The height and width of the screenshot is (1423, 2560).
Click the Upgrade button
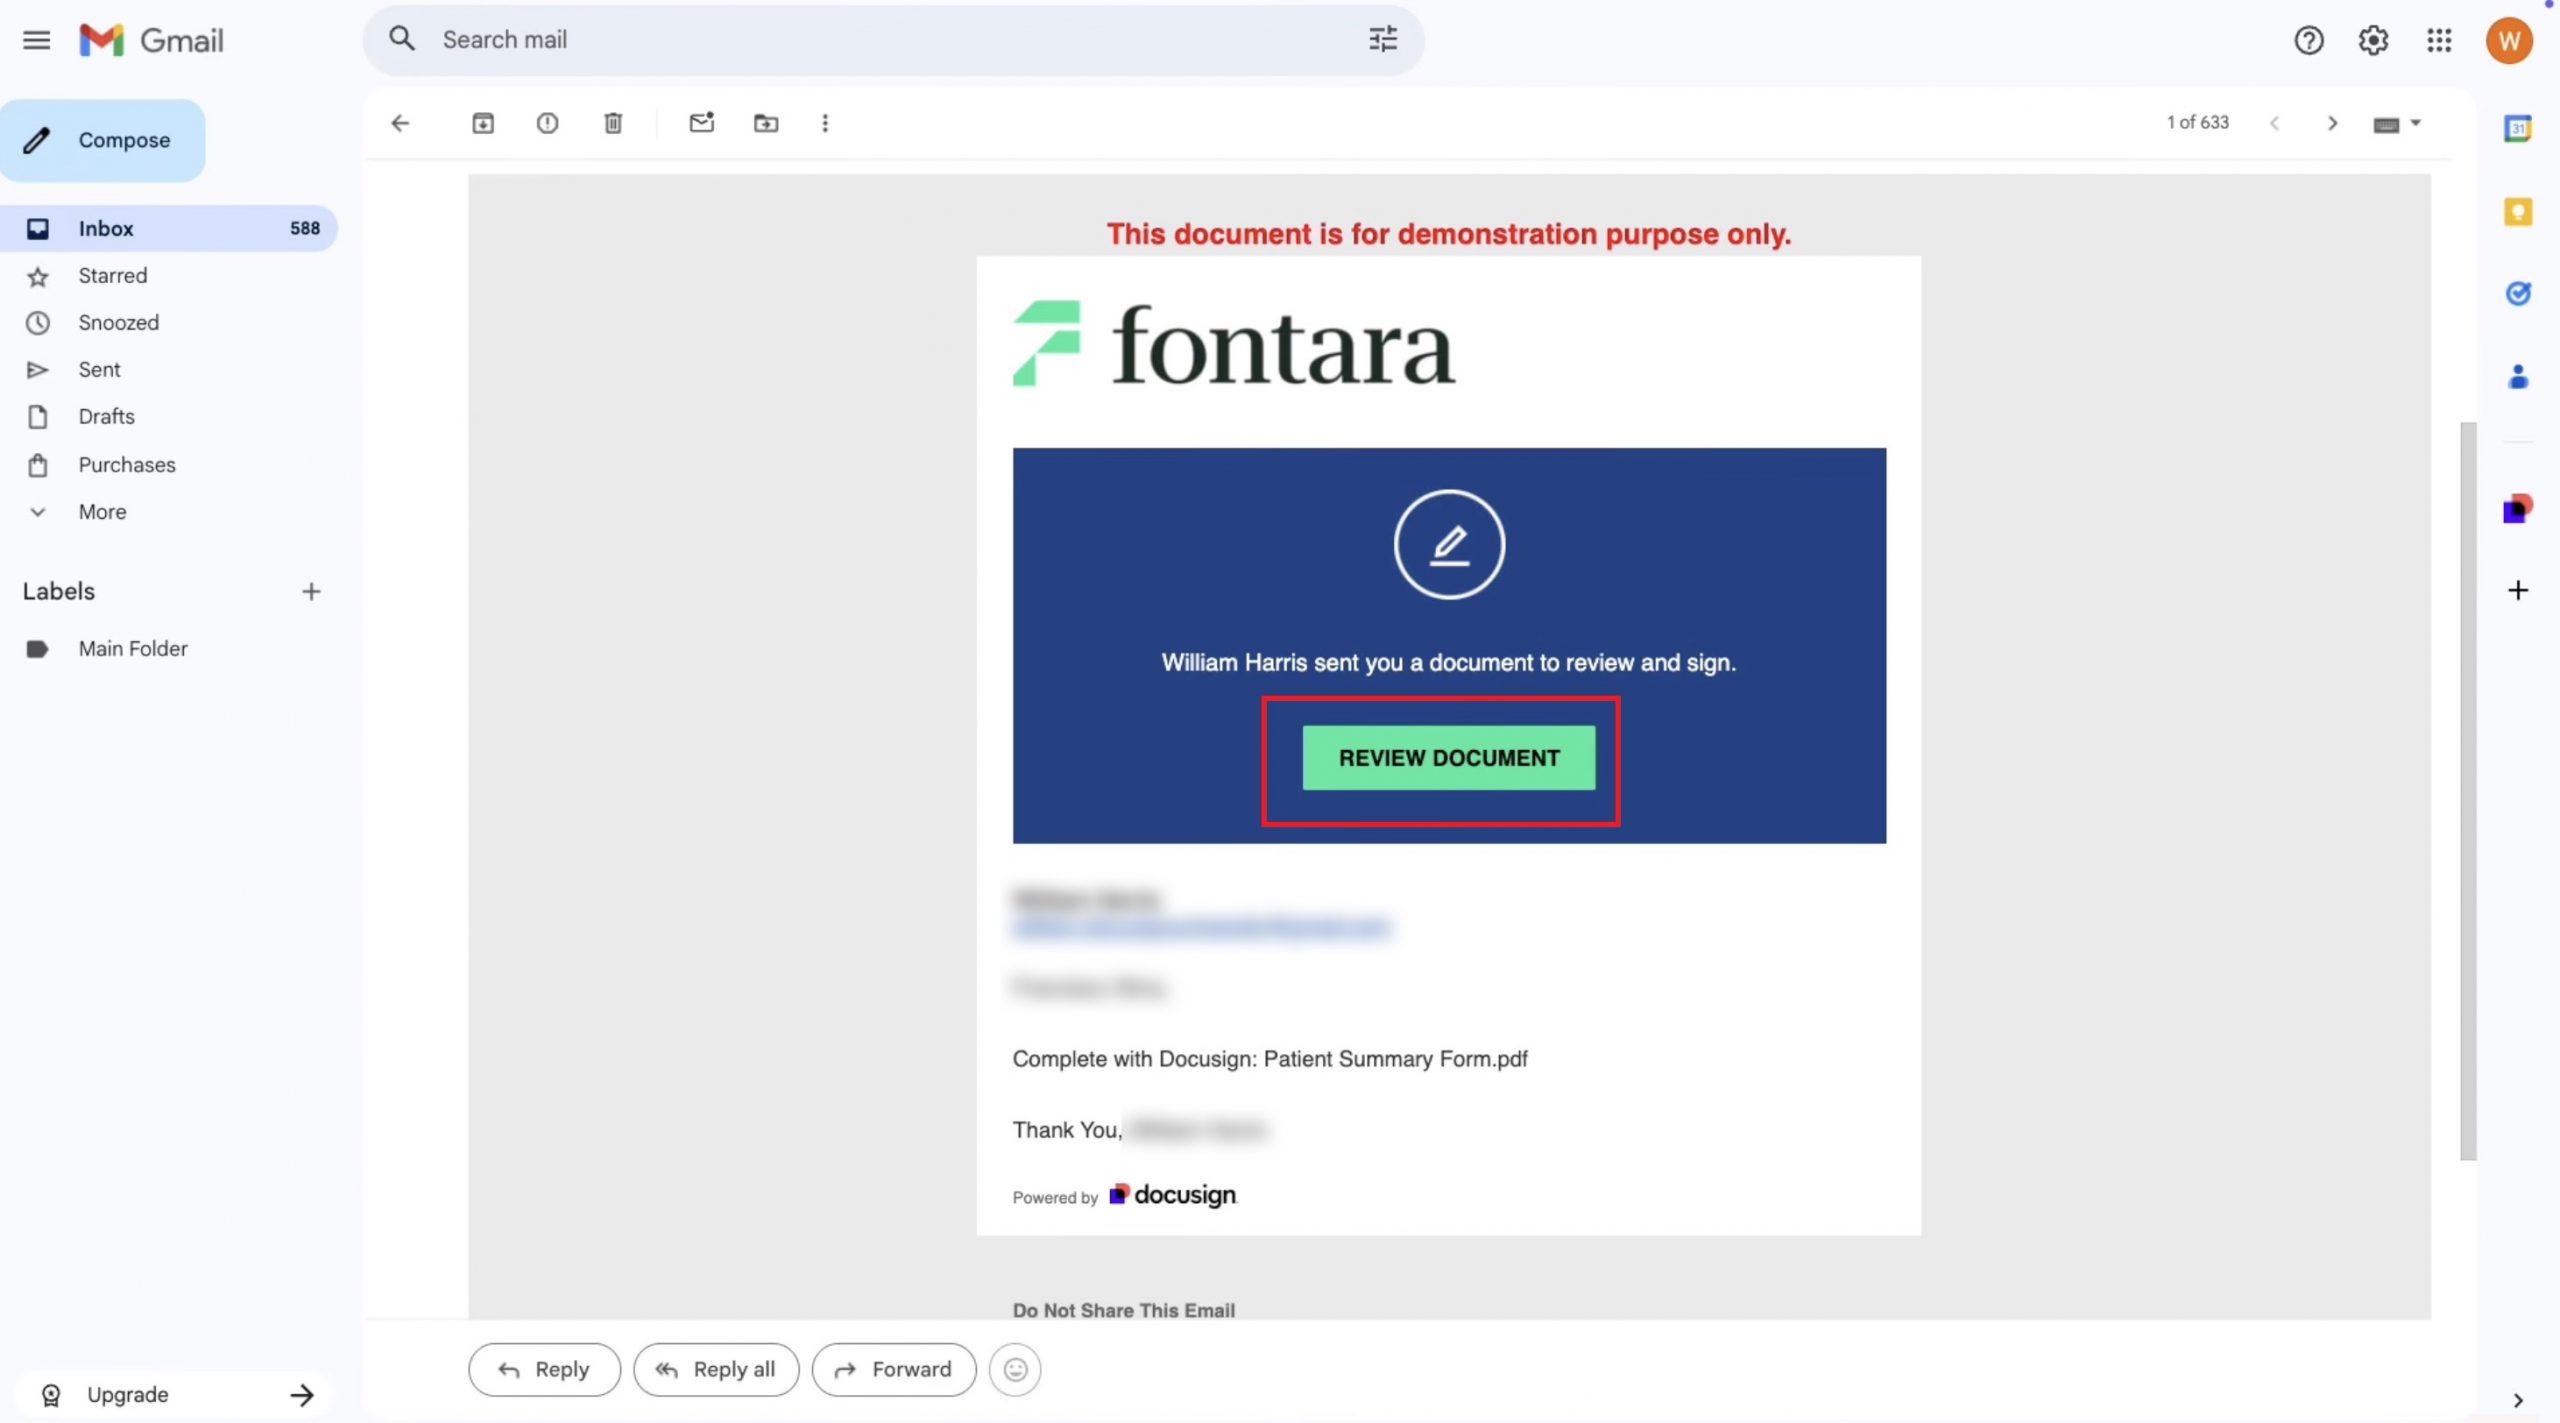pos(175,1394)
